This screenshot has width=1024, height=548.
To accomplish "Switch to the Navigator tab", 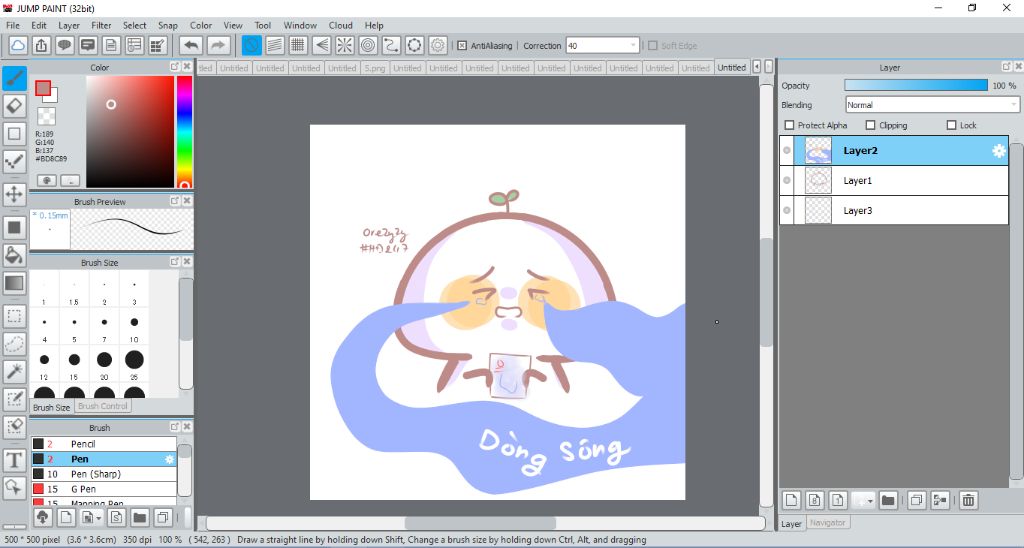I will [x=827, y=523].
